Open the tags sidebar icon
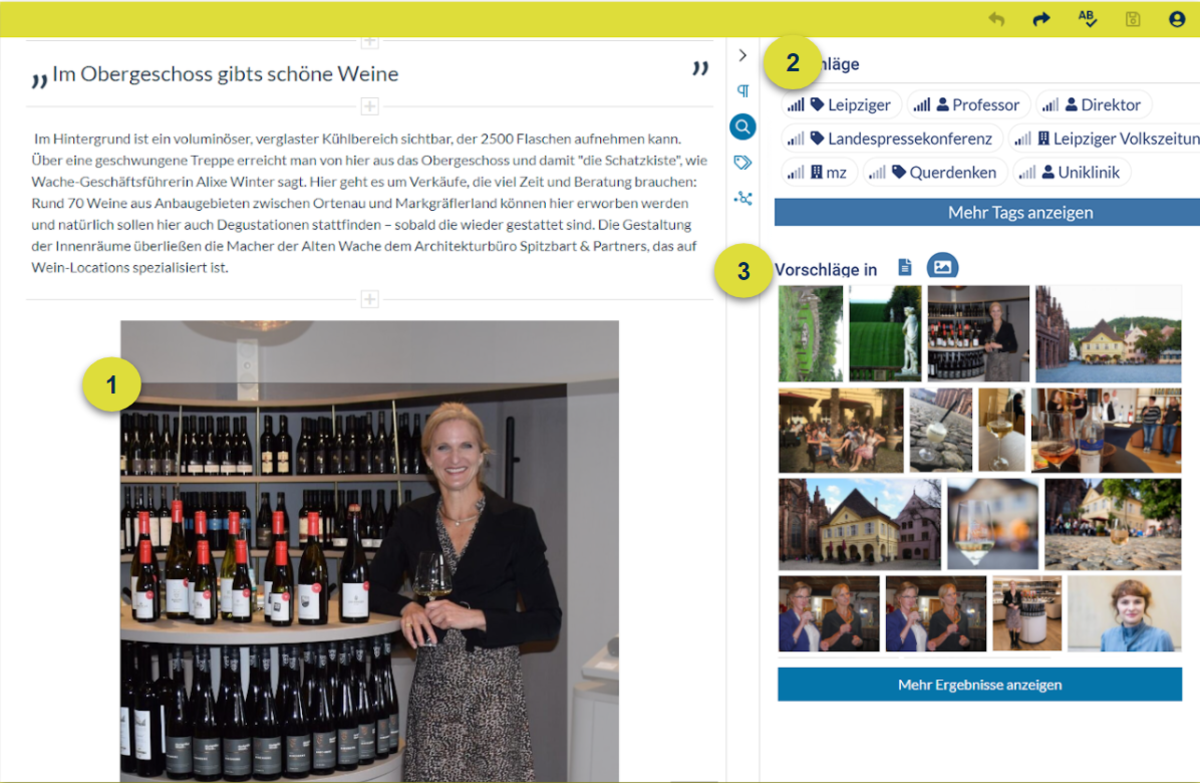 pyautogui.click(x=743, y=162)
